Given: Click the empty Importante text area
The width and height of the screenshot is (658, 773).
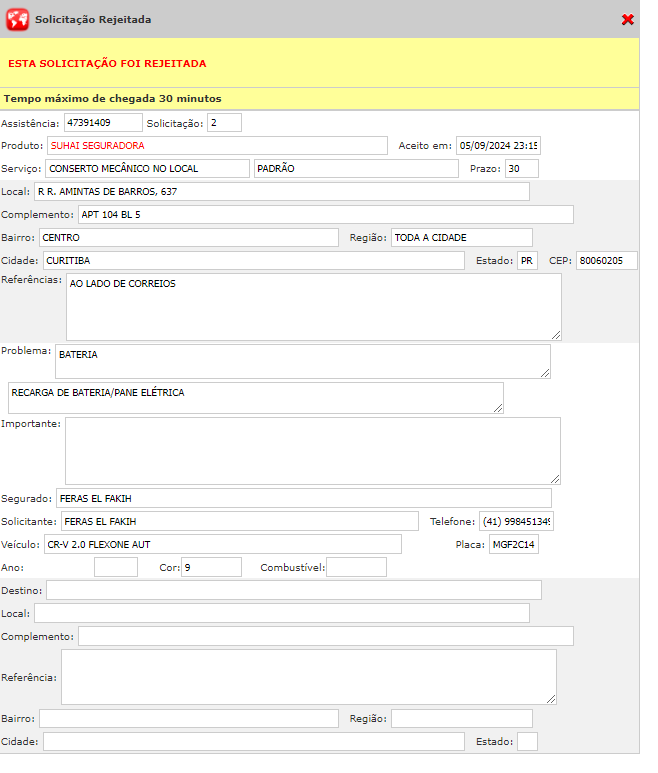Looking at the screenshot, I should 312,451.
